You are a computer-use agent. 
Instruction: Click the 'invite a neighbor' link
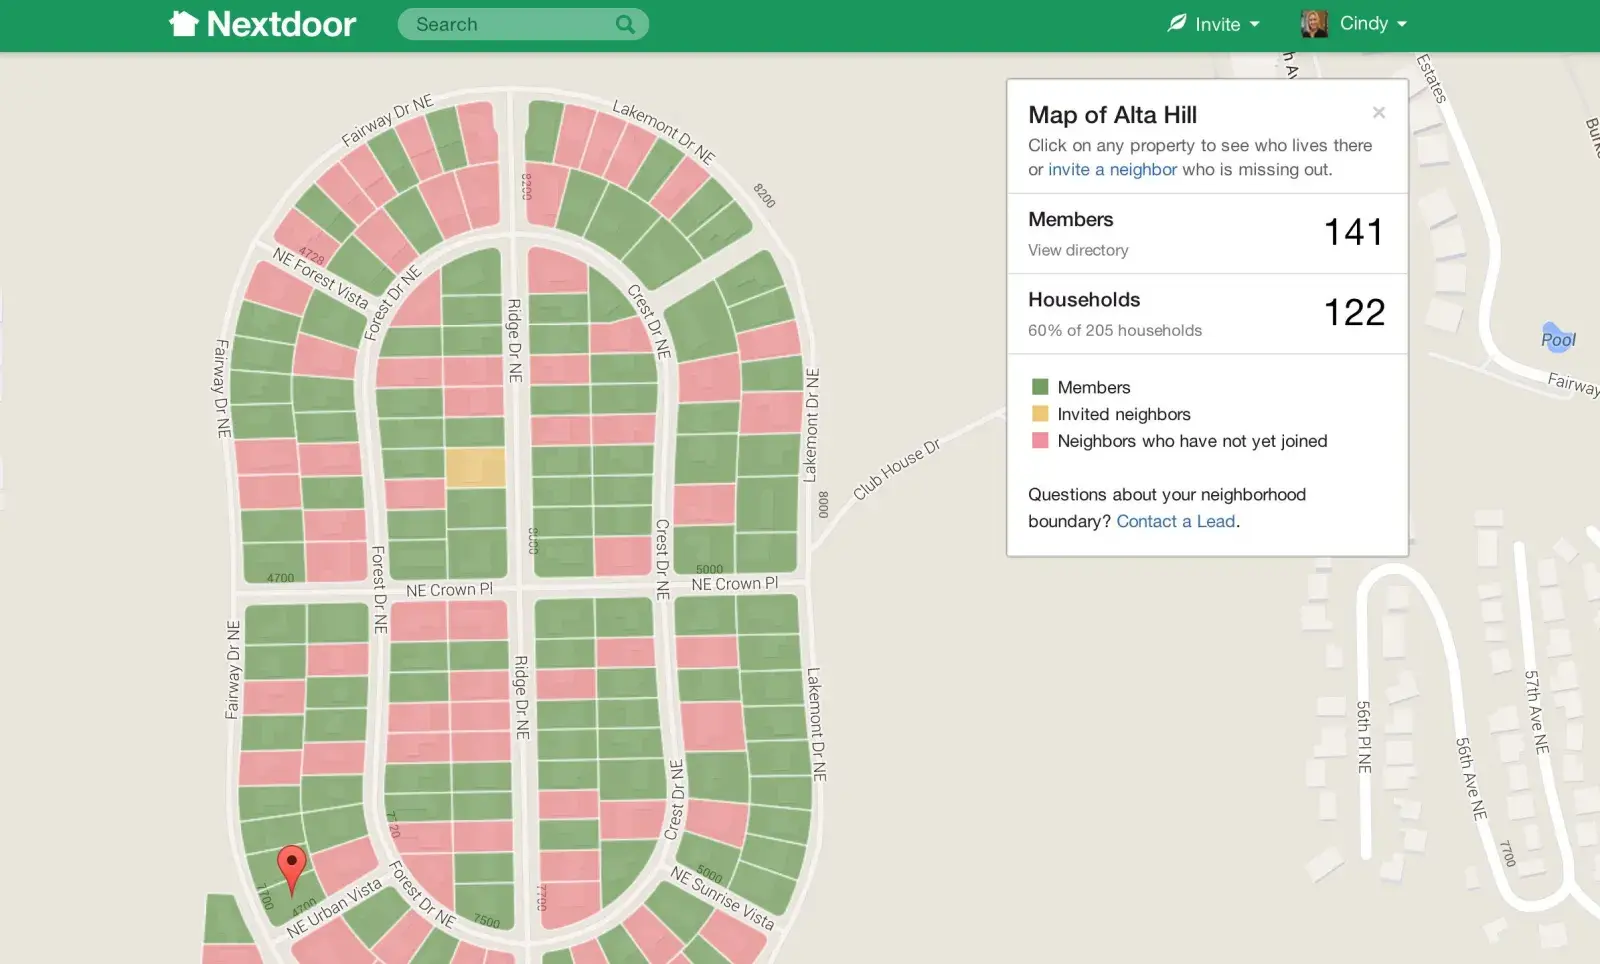tap(1112, 170)
